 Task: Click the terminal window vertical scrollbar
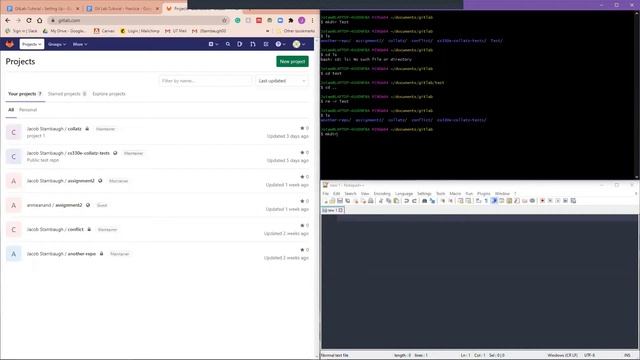tap(637, 95)
